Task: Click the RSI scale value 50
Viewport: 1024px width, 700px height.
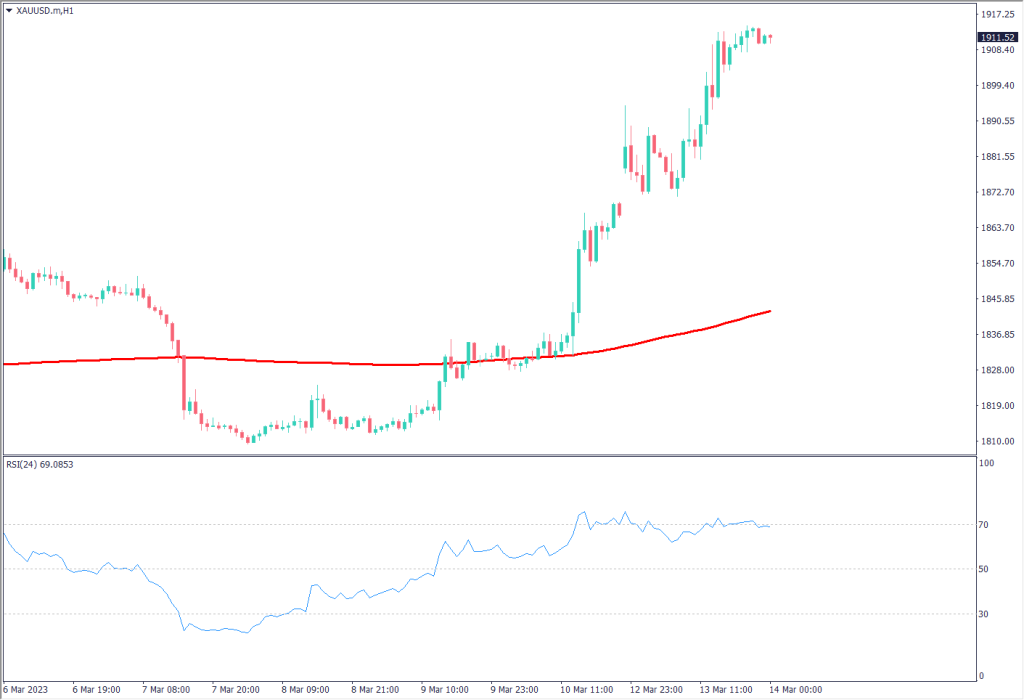Action: click(x=985, y=569)
